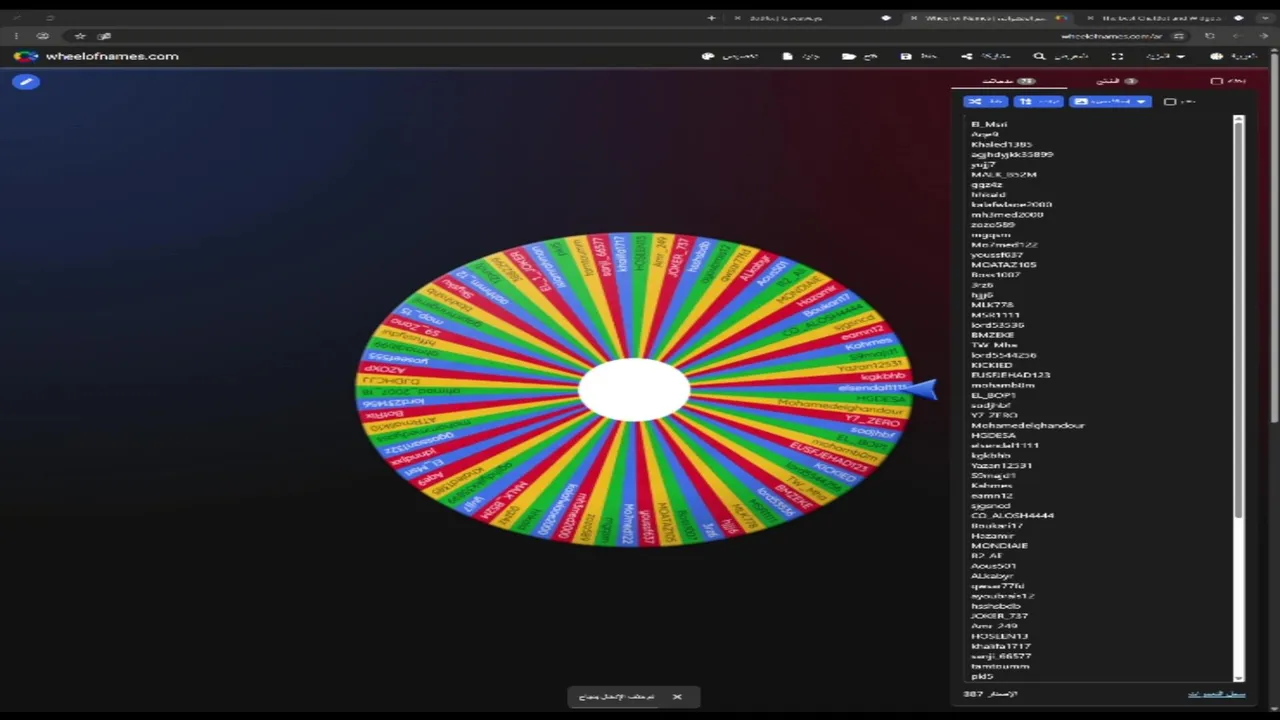Open the browser three-dot menu

tap(16, 36)
